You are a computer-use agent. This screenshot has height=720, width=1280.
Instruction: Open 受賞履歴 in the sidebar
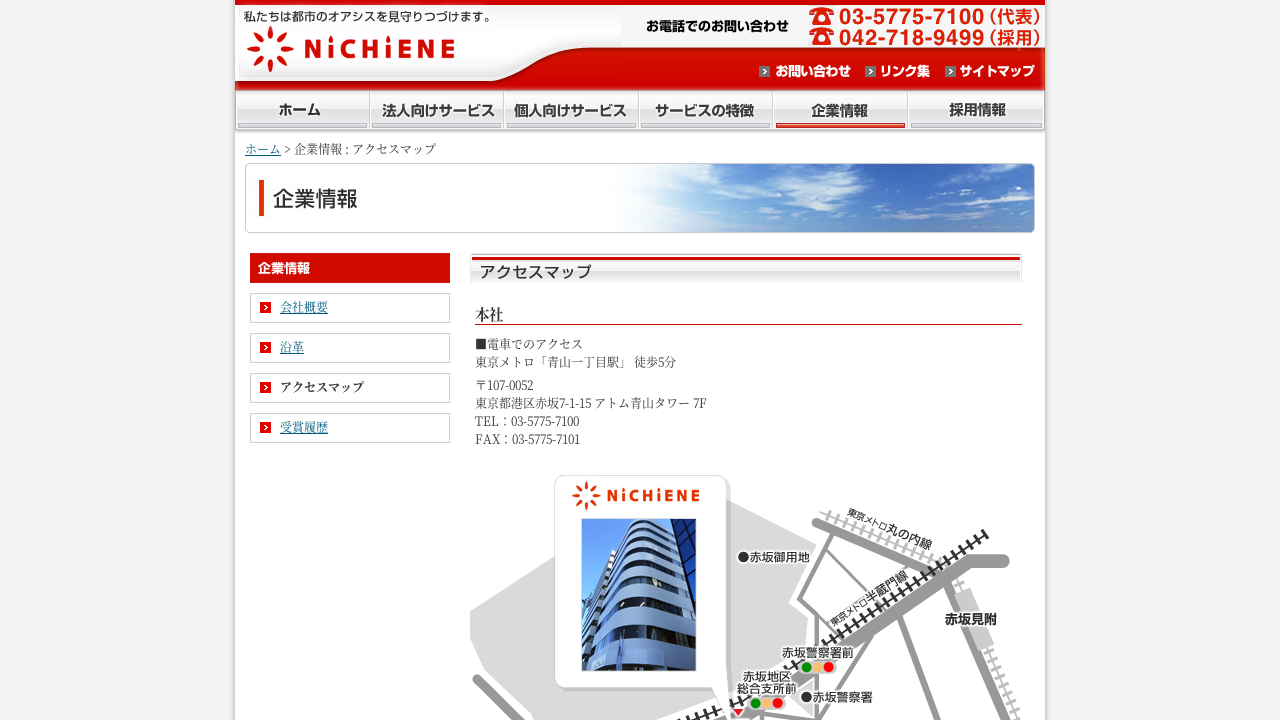[304, 428]
